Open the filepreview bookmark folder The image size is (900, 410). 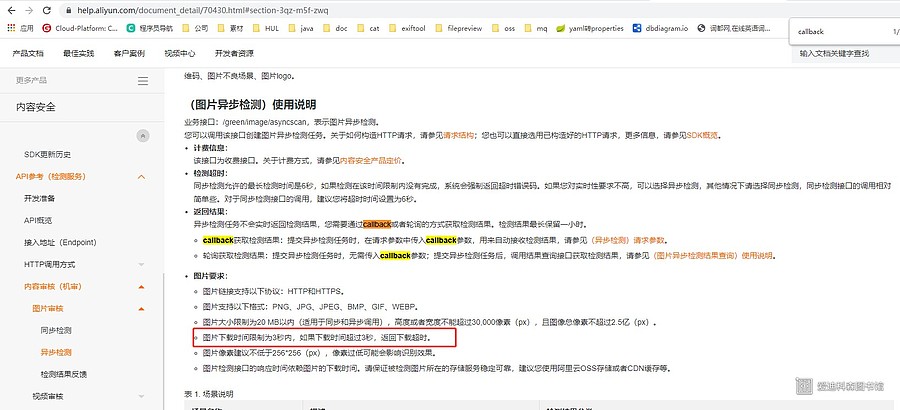[x=459, y=28]
